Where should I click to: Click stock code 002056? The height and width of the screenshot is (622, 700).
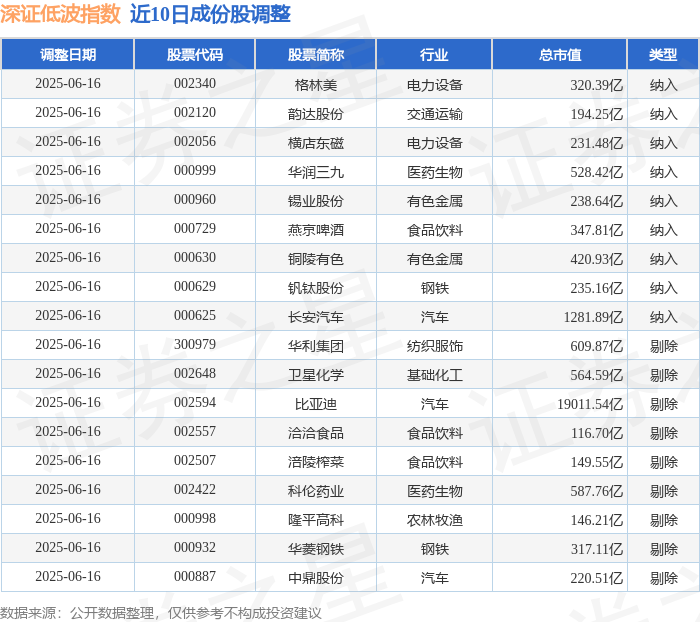(195, 142)
